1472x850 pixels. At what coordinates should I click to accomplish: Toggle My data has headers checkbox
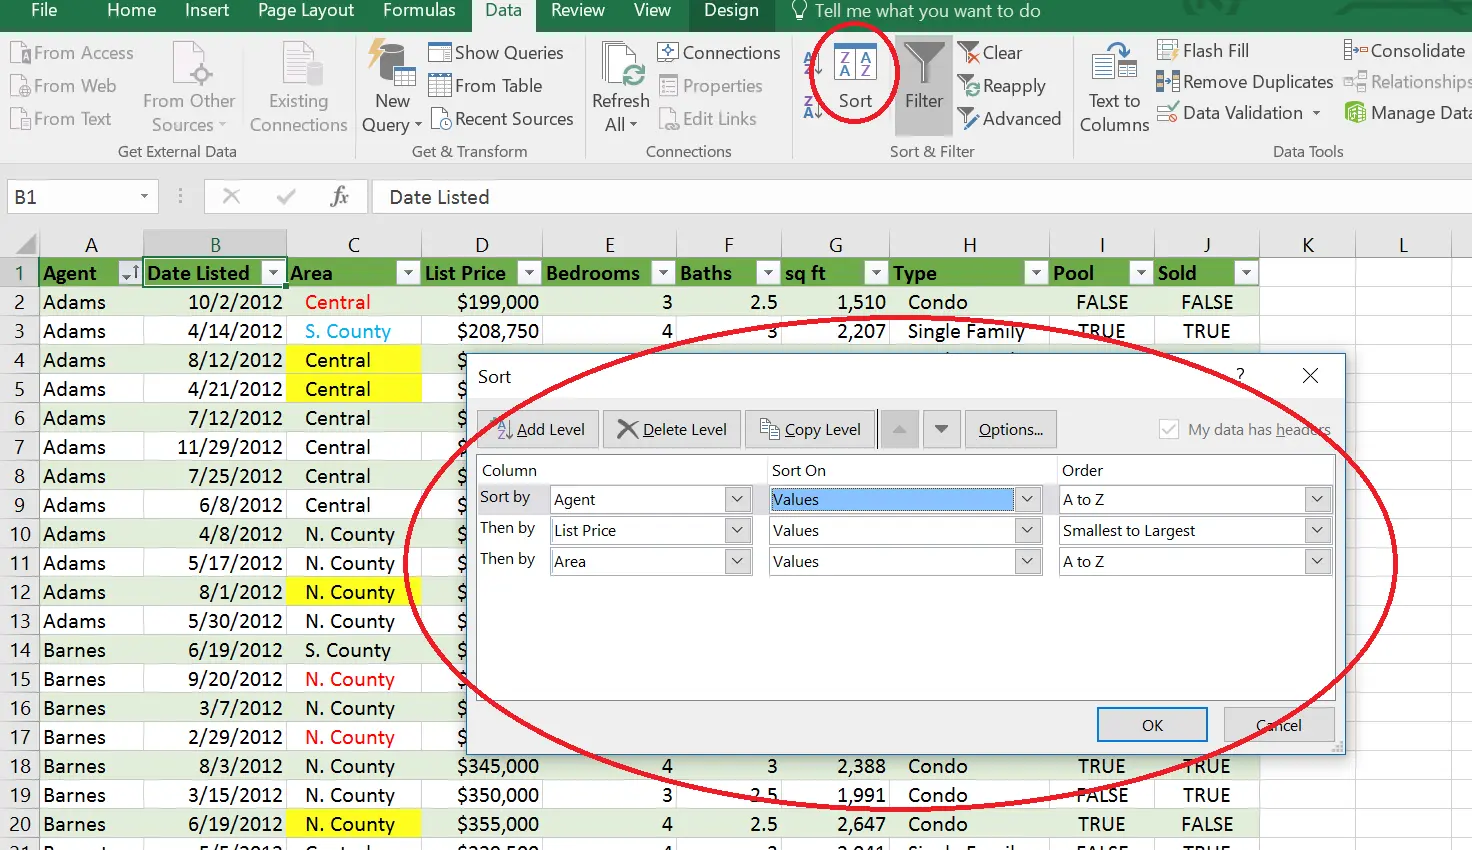(x=1168, y=430)
